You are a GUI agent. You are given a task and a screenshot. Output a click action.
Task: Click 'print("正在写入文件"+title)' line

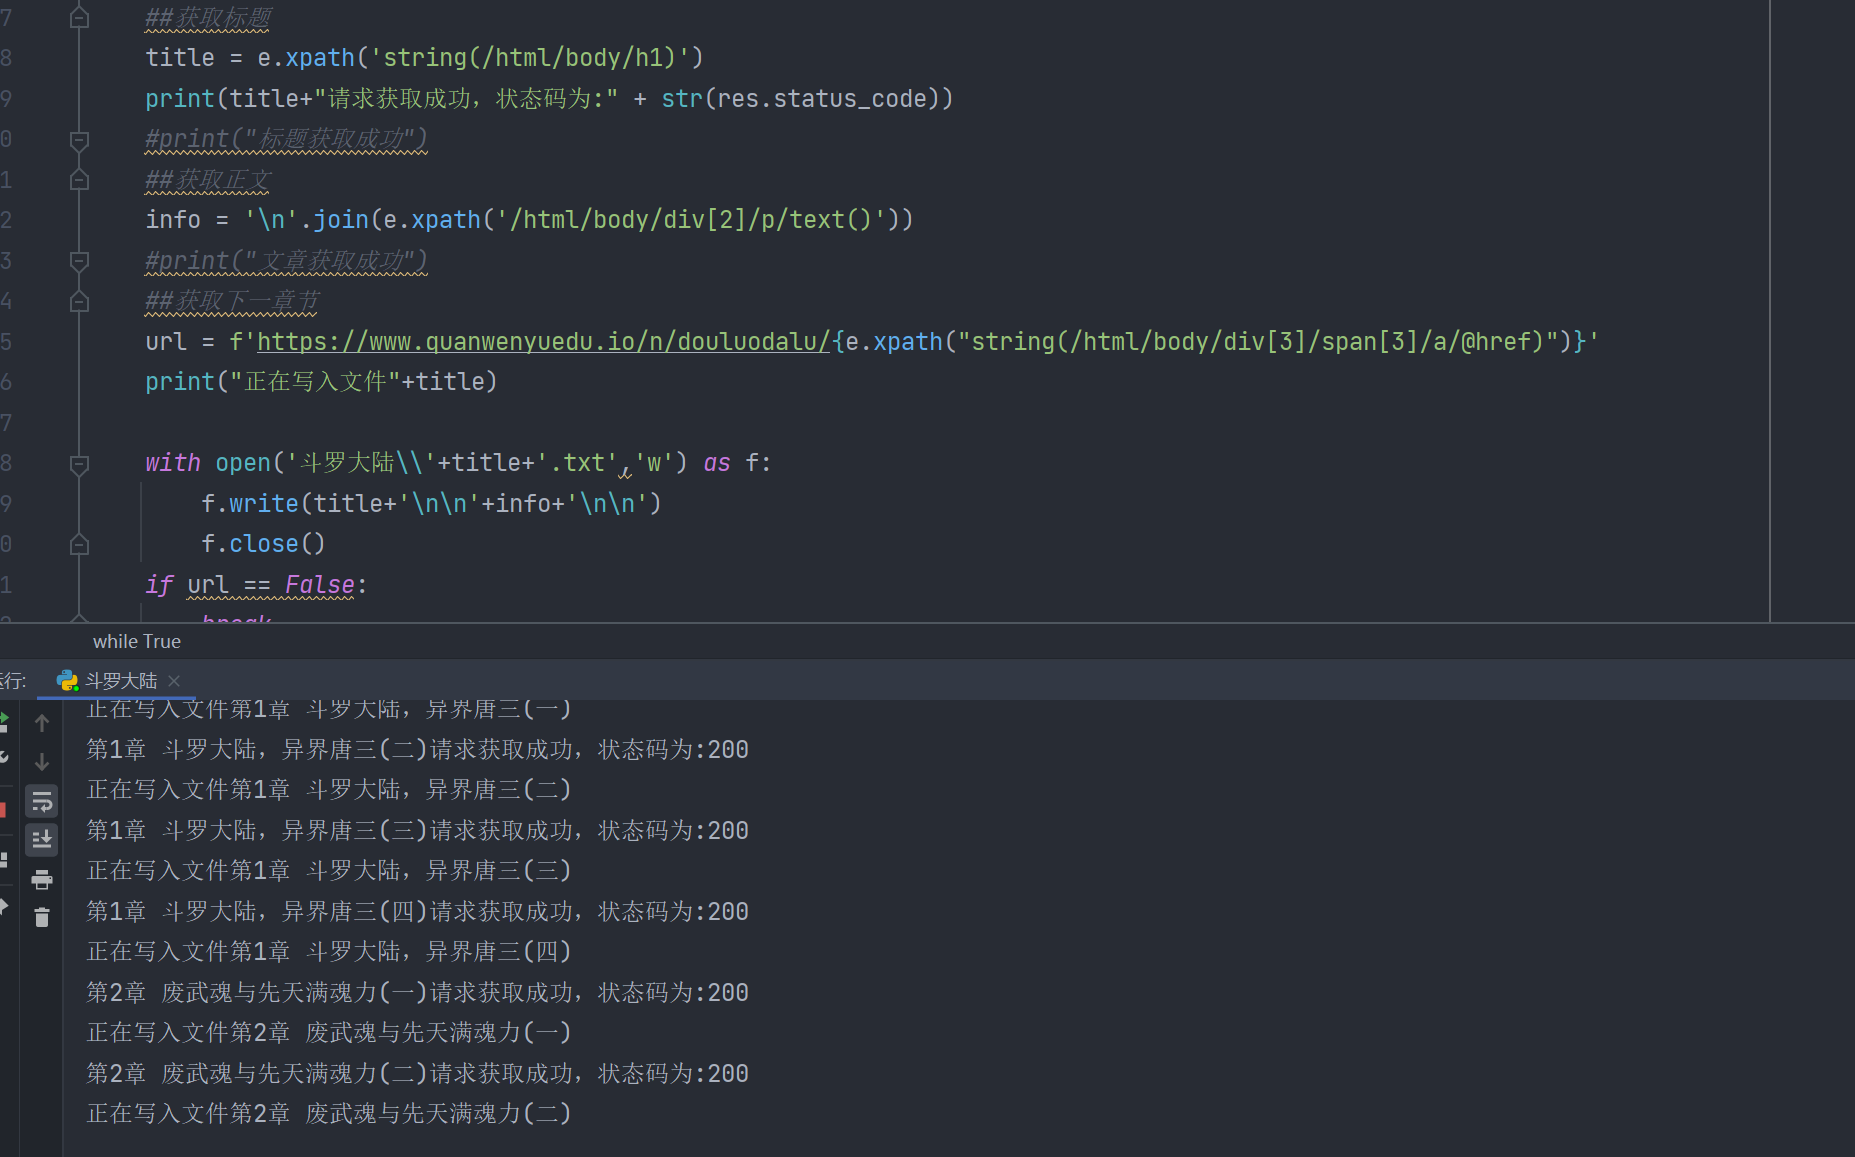pos(321,382)
